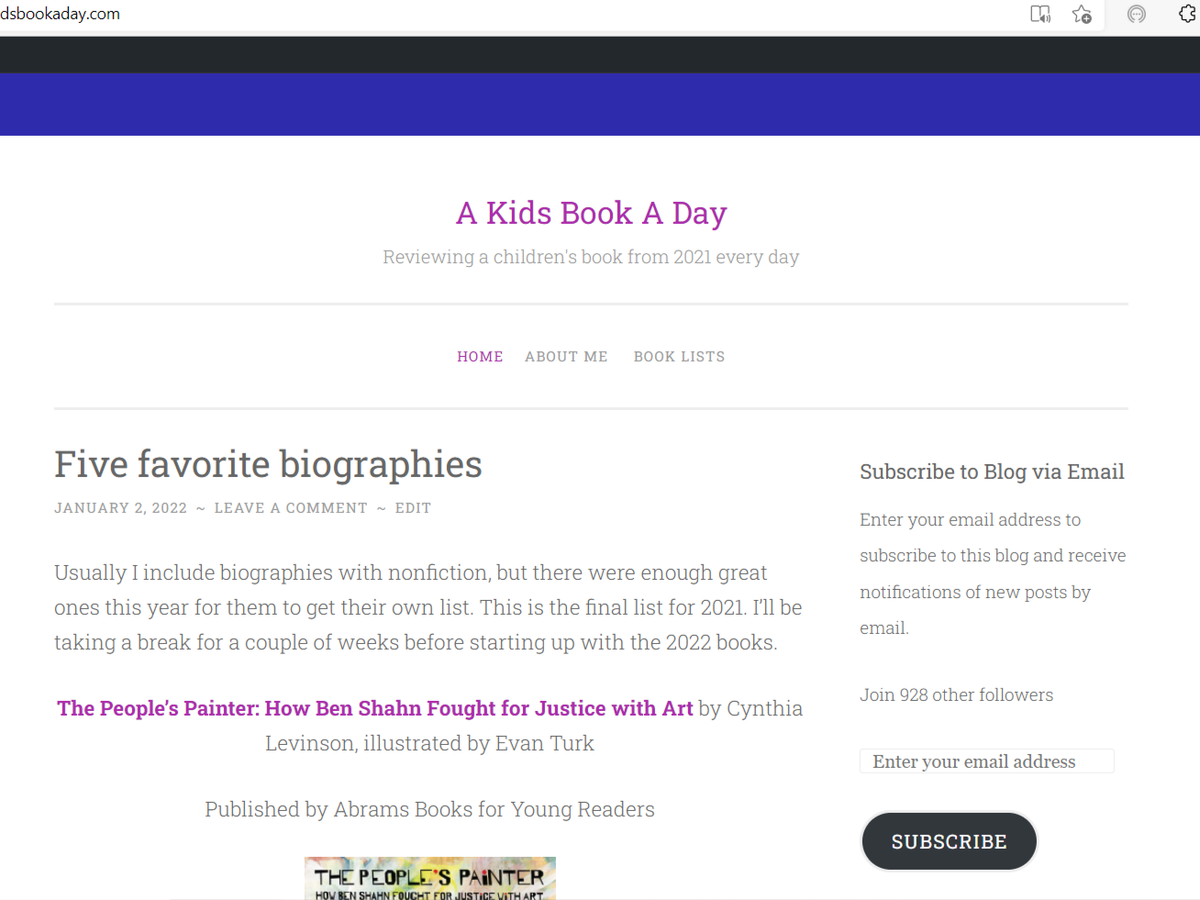This screenshot has width=1200, height=900.
Task: Click the Read Aloud immersive reader icon
Action: pyautogui.click(x=1040, y=14)
